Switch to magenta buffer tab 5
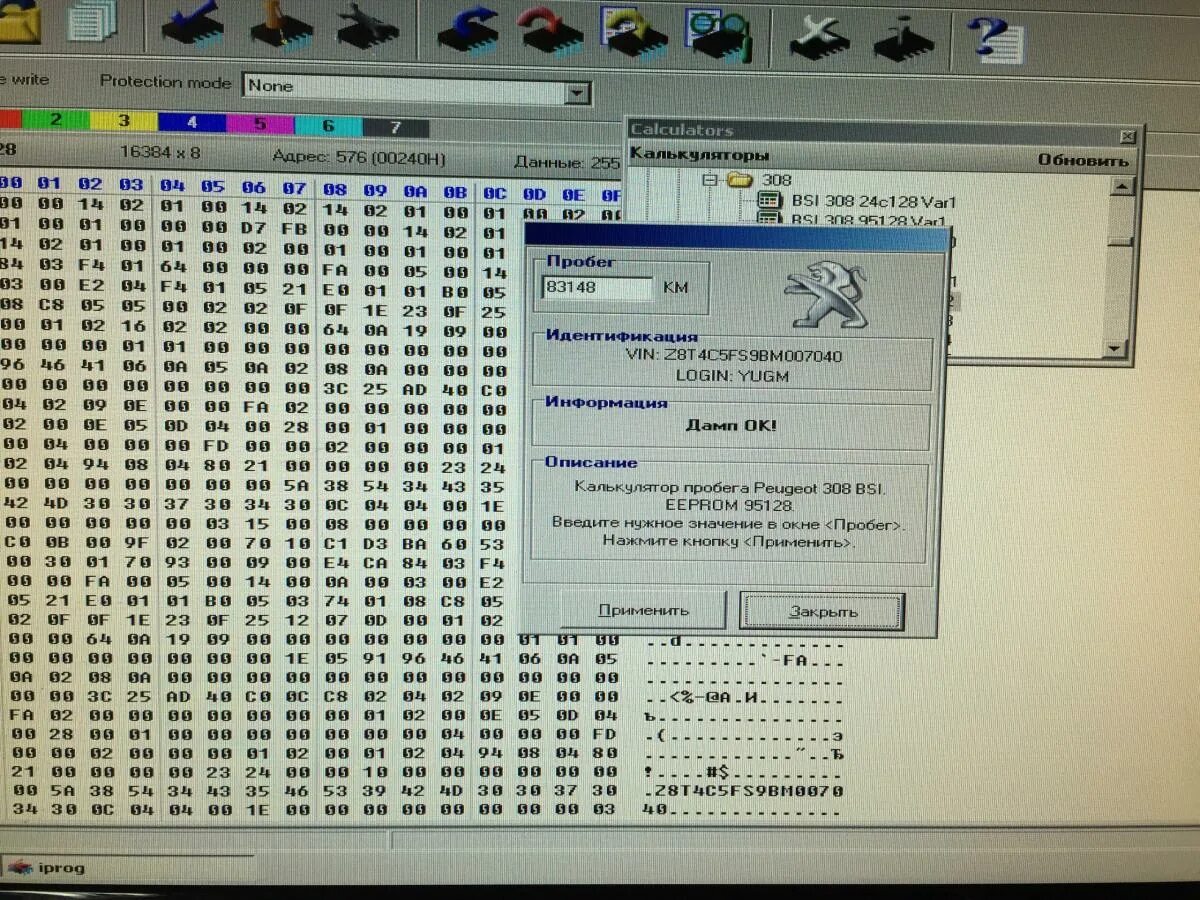Viewport: 1200px width, 900px height. pyautogui.click(x=260, y=125)
